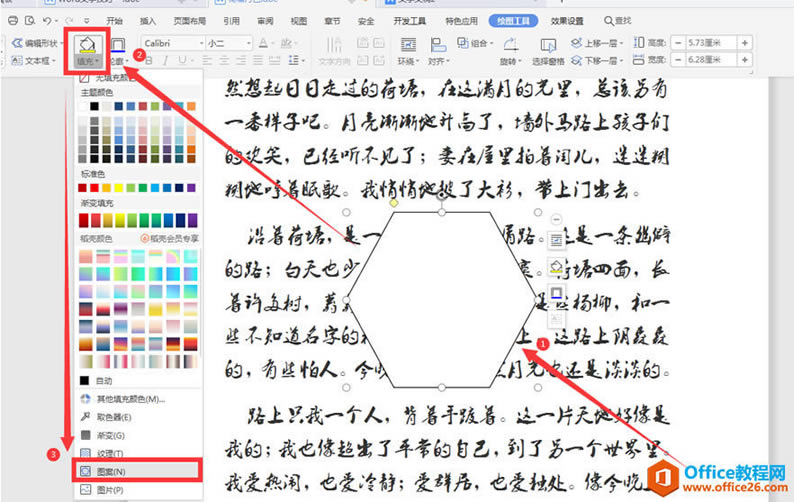
Task: Click the underline U button
Action: coord(182,61)
